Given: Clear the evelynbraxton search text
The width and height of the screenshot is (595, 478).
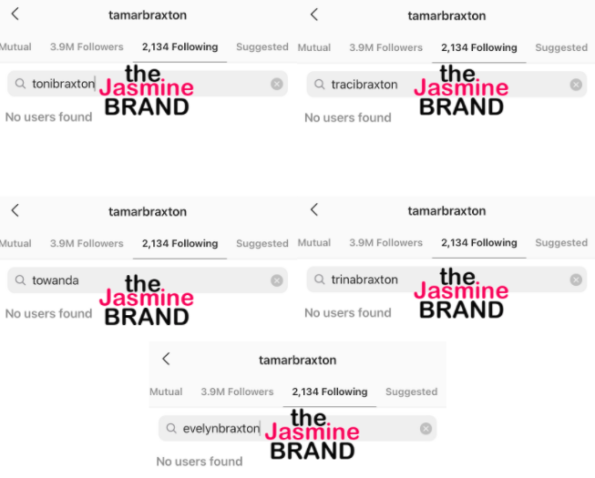Looking at the screenshot, I should [426, 429].
